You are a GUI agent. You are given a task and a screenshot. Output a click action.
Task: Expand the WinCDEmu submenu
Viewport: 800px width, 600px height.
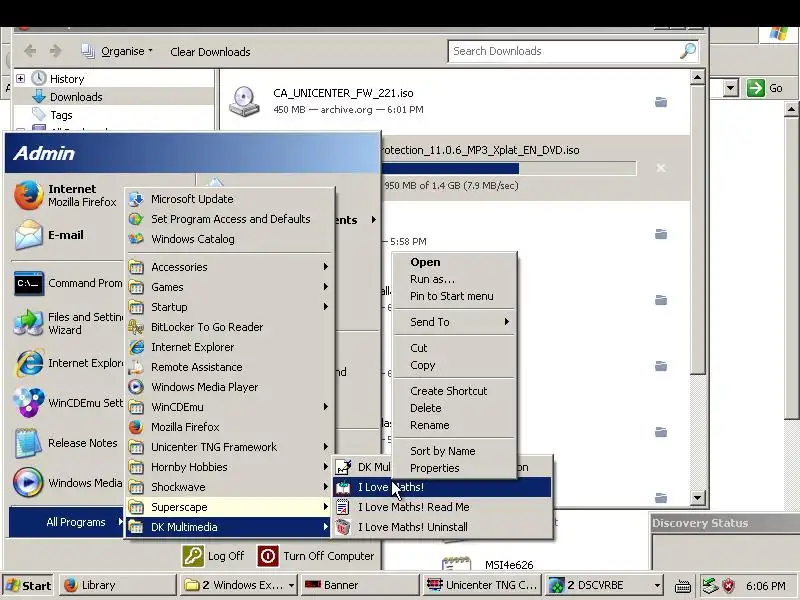point(230,407)
